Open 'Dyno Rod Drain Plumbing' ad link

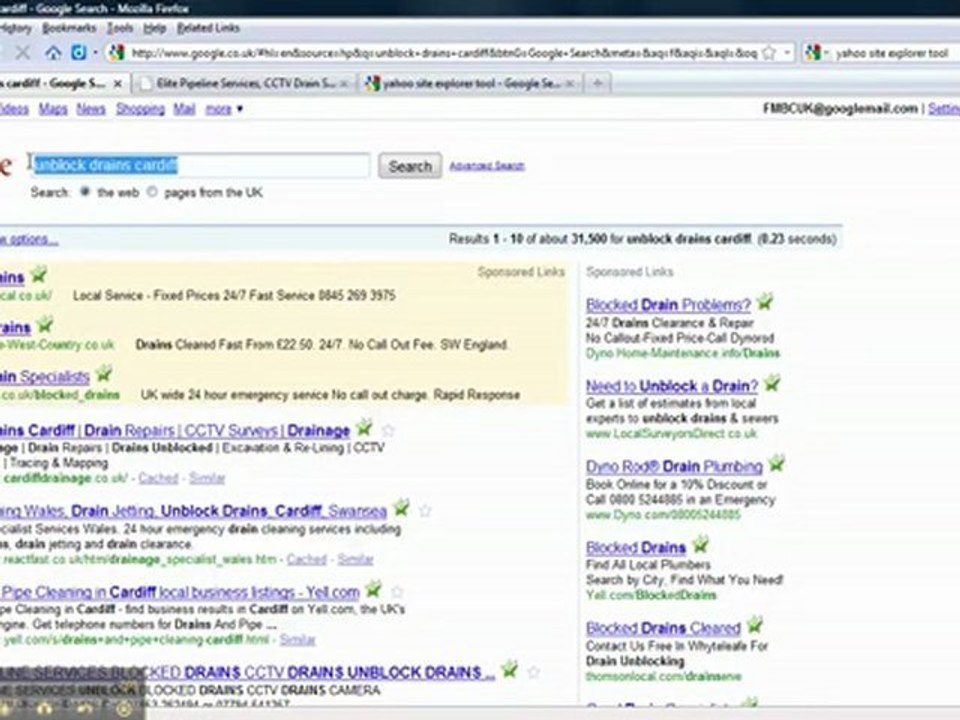click(x=674, y=467)
